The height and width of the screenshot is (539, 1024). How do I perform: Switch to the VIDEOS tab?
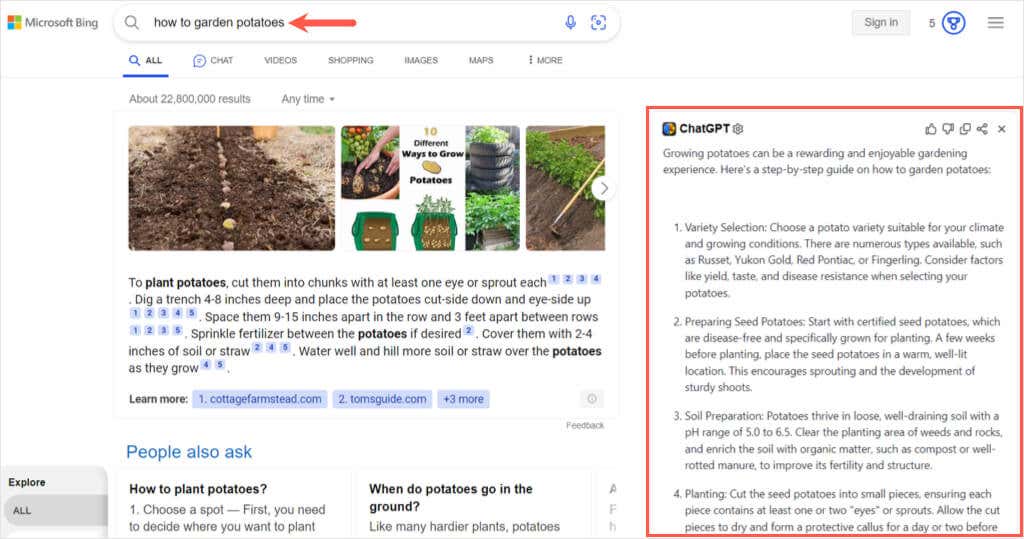[280, 60]
